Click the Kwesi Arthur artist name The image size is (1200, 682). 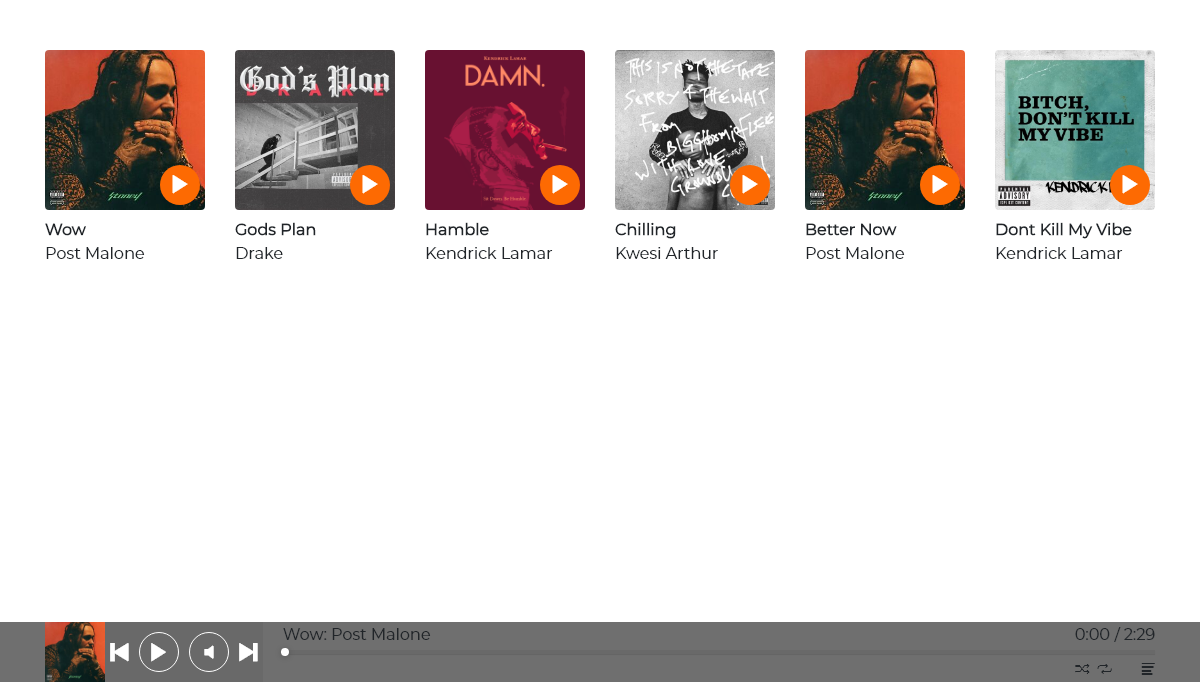coord(666,254)
